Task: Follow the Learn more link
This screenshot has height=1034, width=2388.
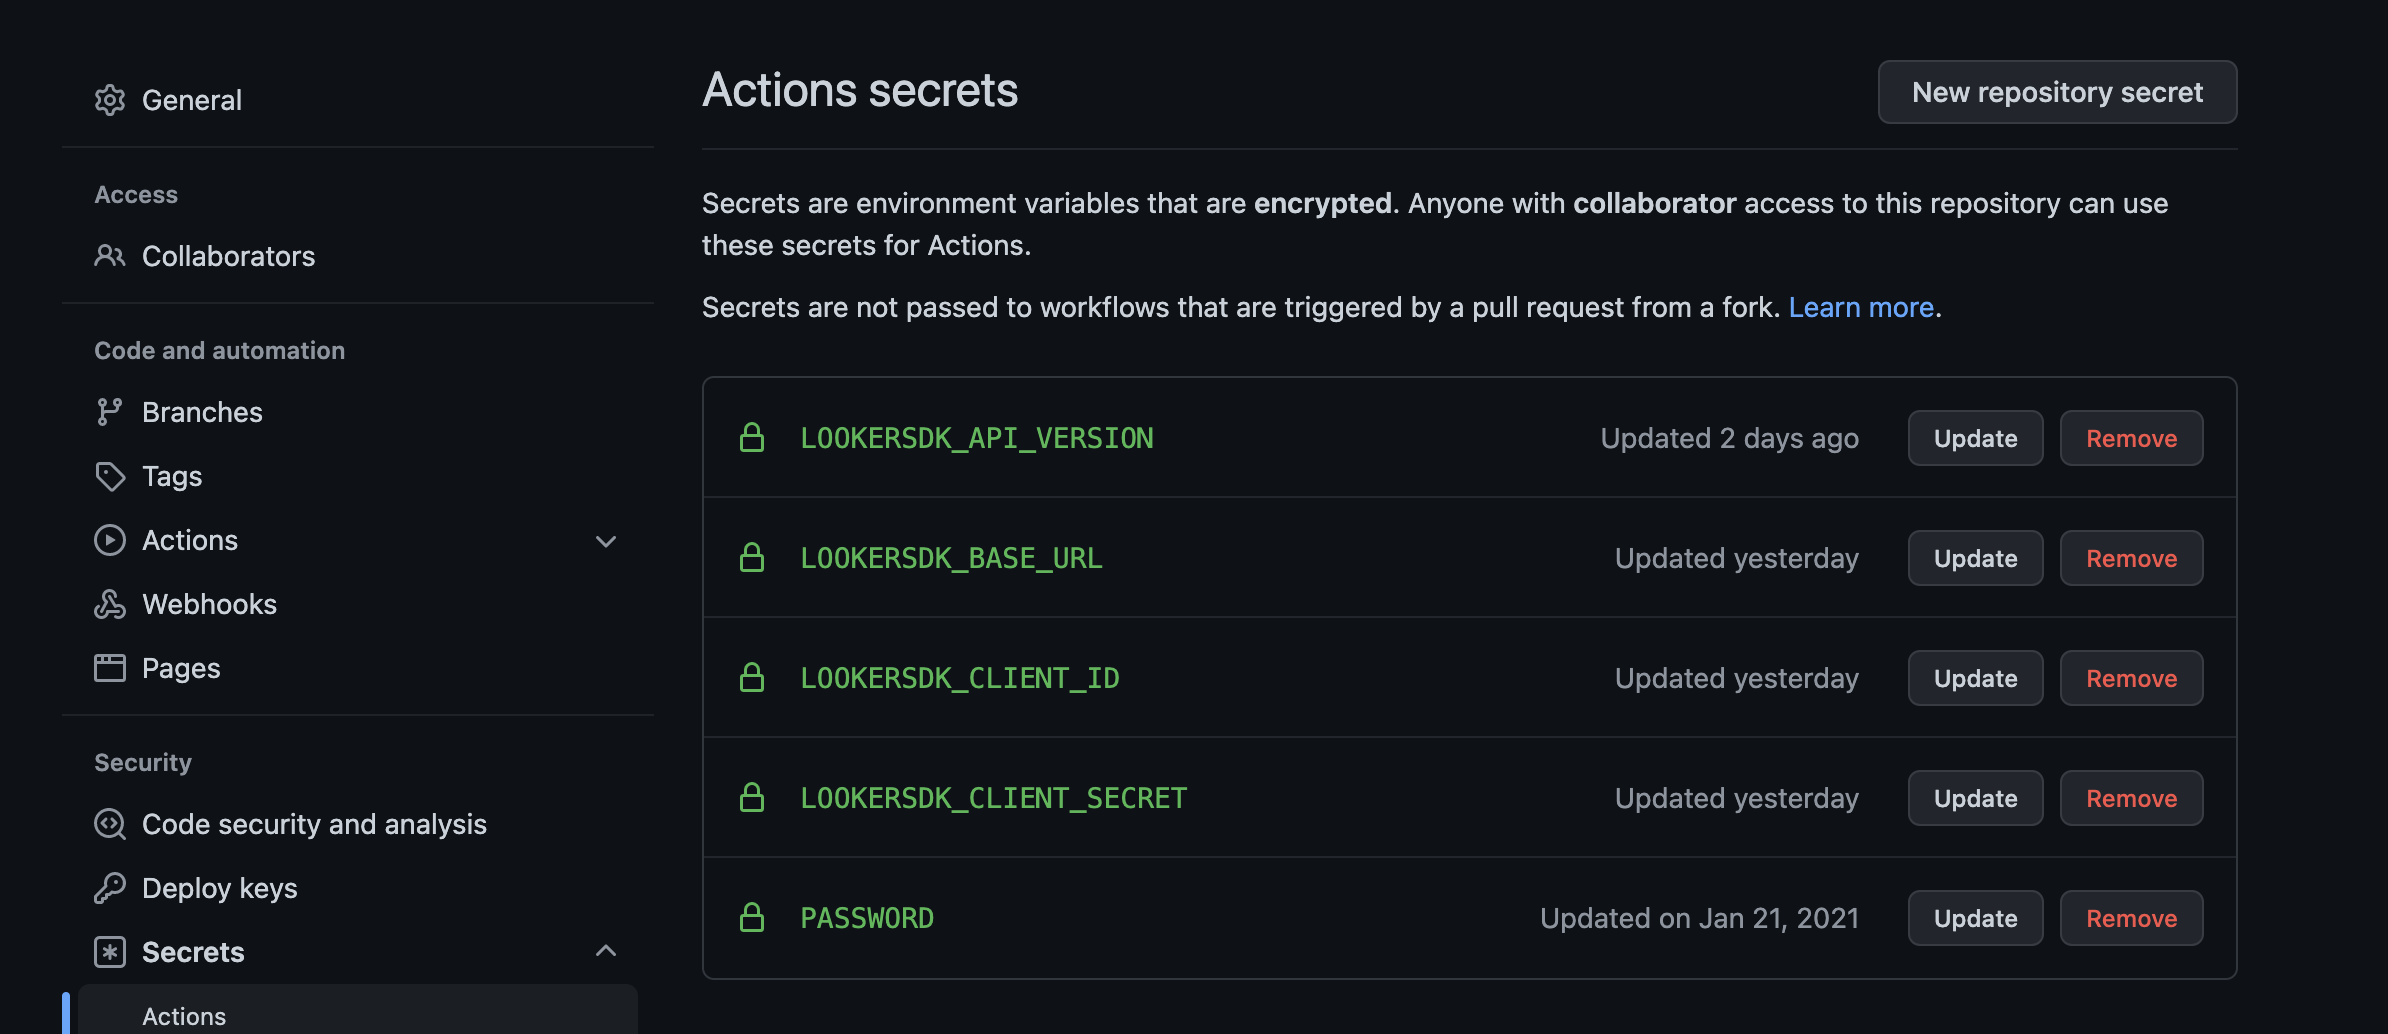Action: pos(1861,307)
